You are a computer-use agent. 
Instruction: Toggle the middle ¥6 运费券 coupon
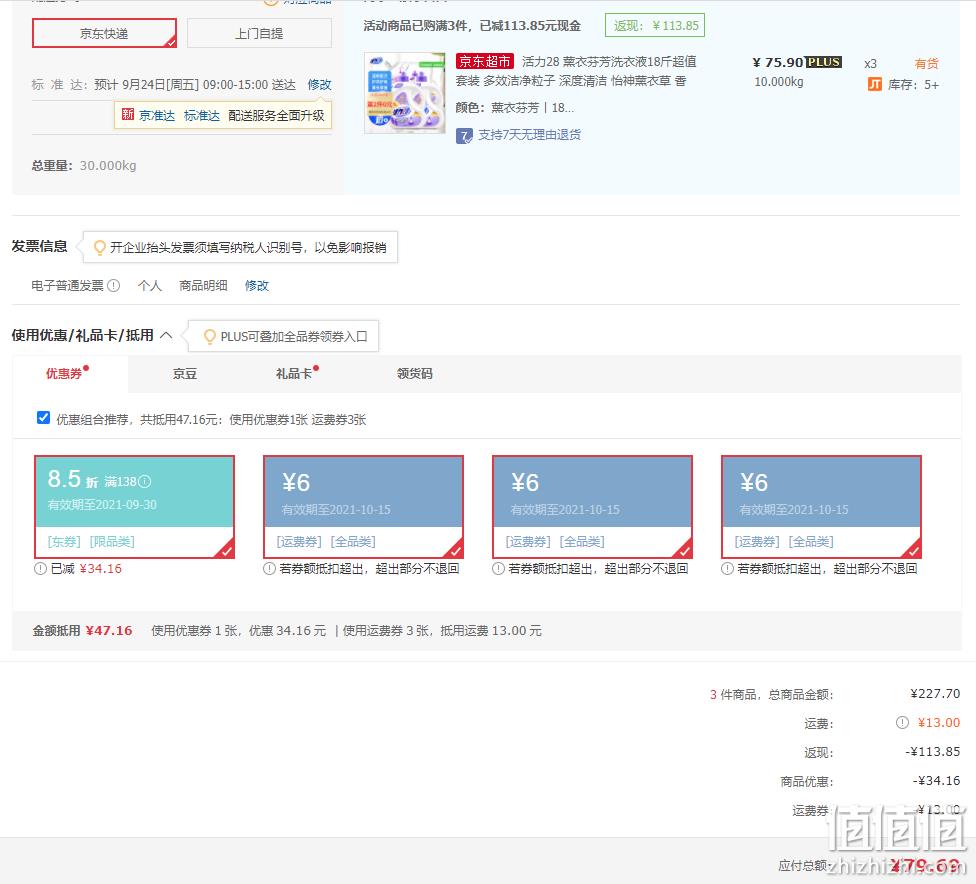593,507
